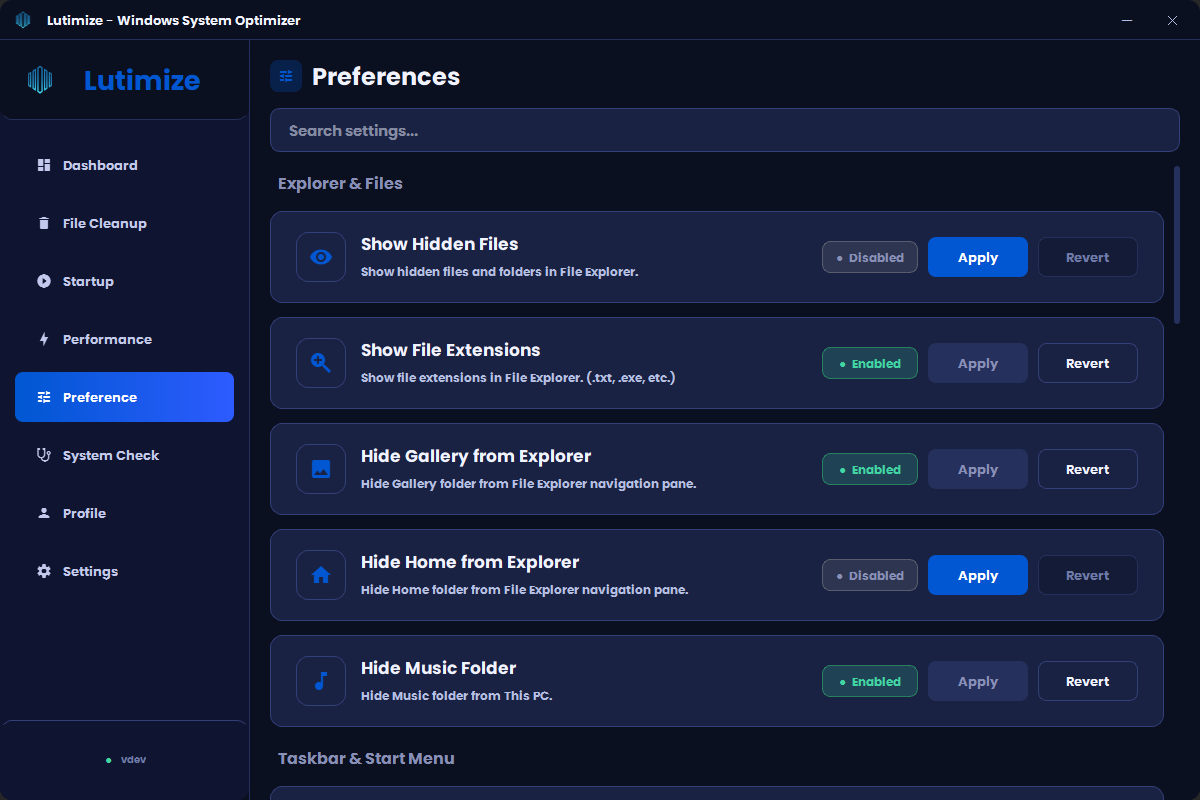
Task: Revert the Hide Music Folder setting
Action: click(x=1088, y=681)
